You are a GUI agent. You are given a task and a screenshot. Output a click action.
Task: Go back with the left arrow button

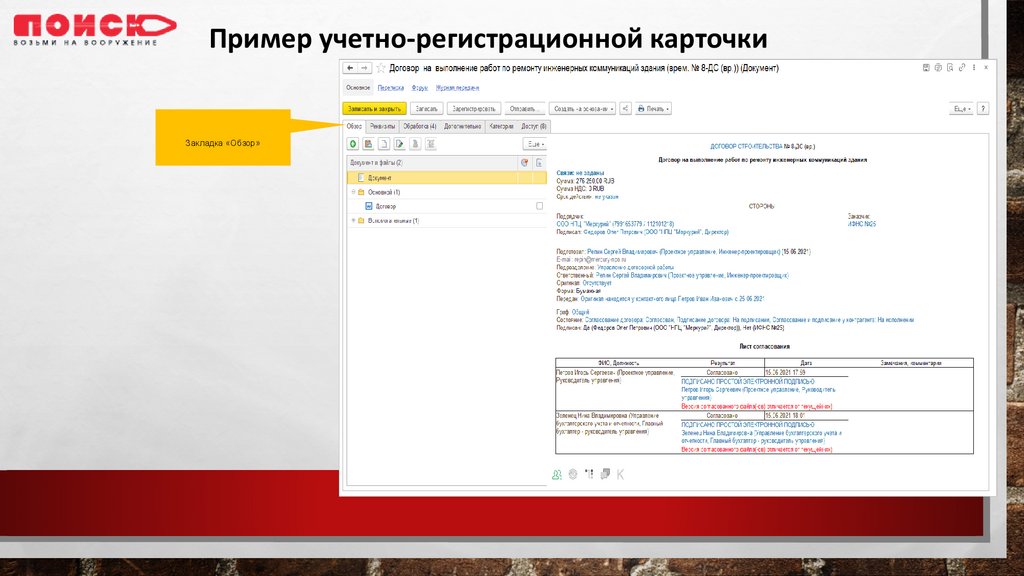tap(350, 68)
